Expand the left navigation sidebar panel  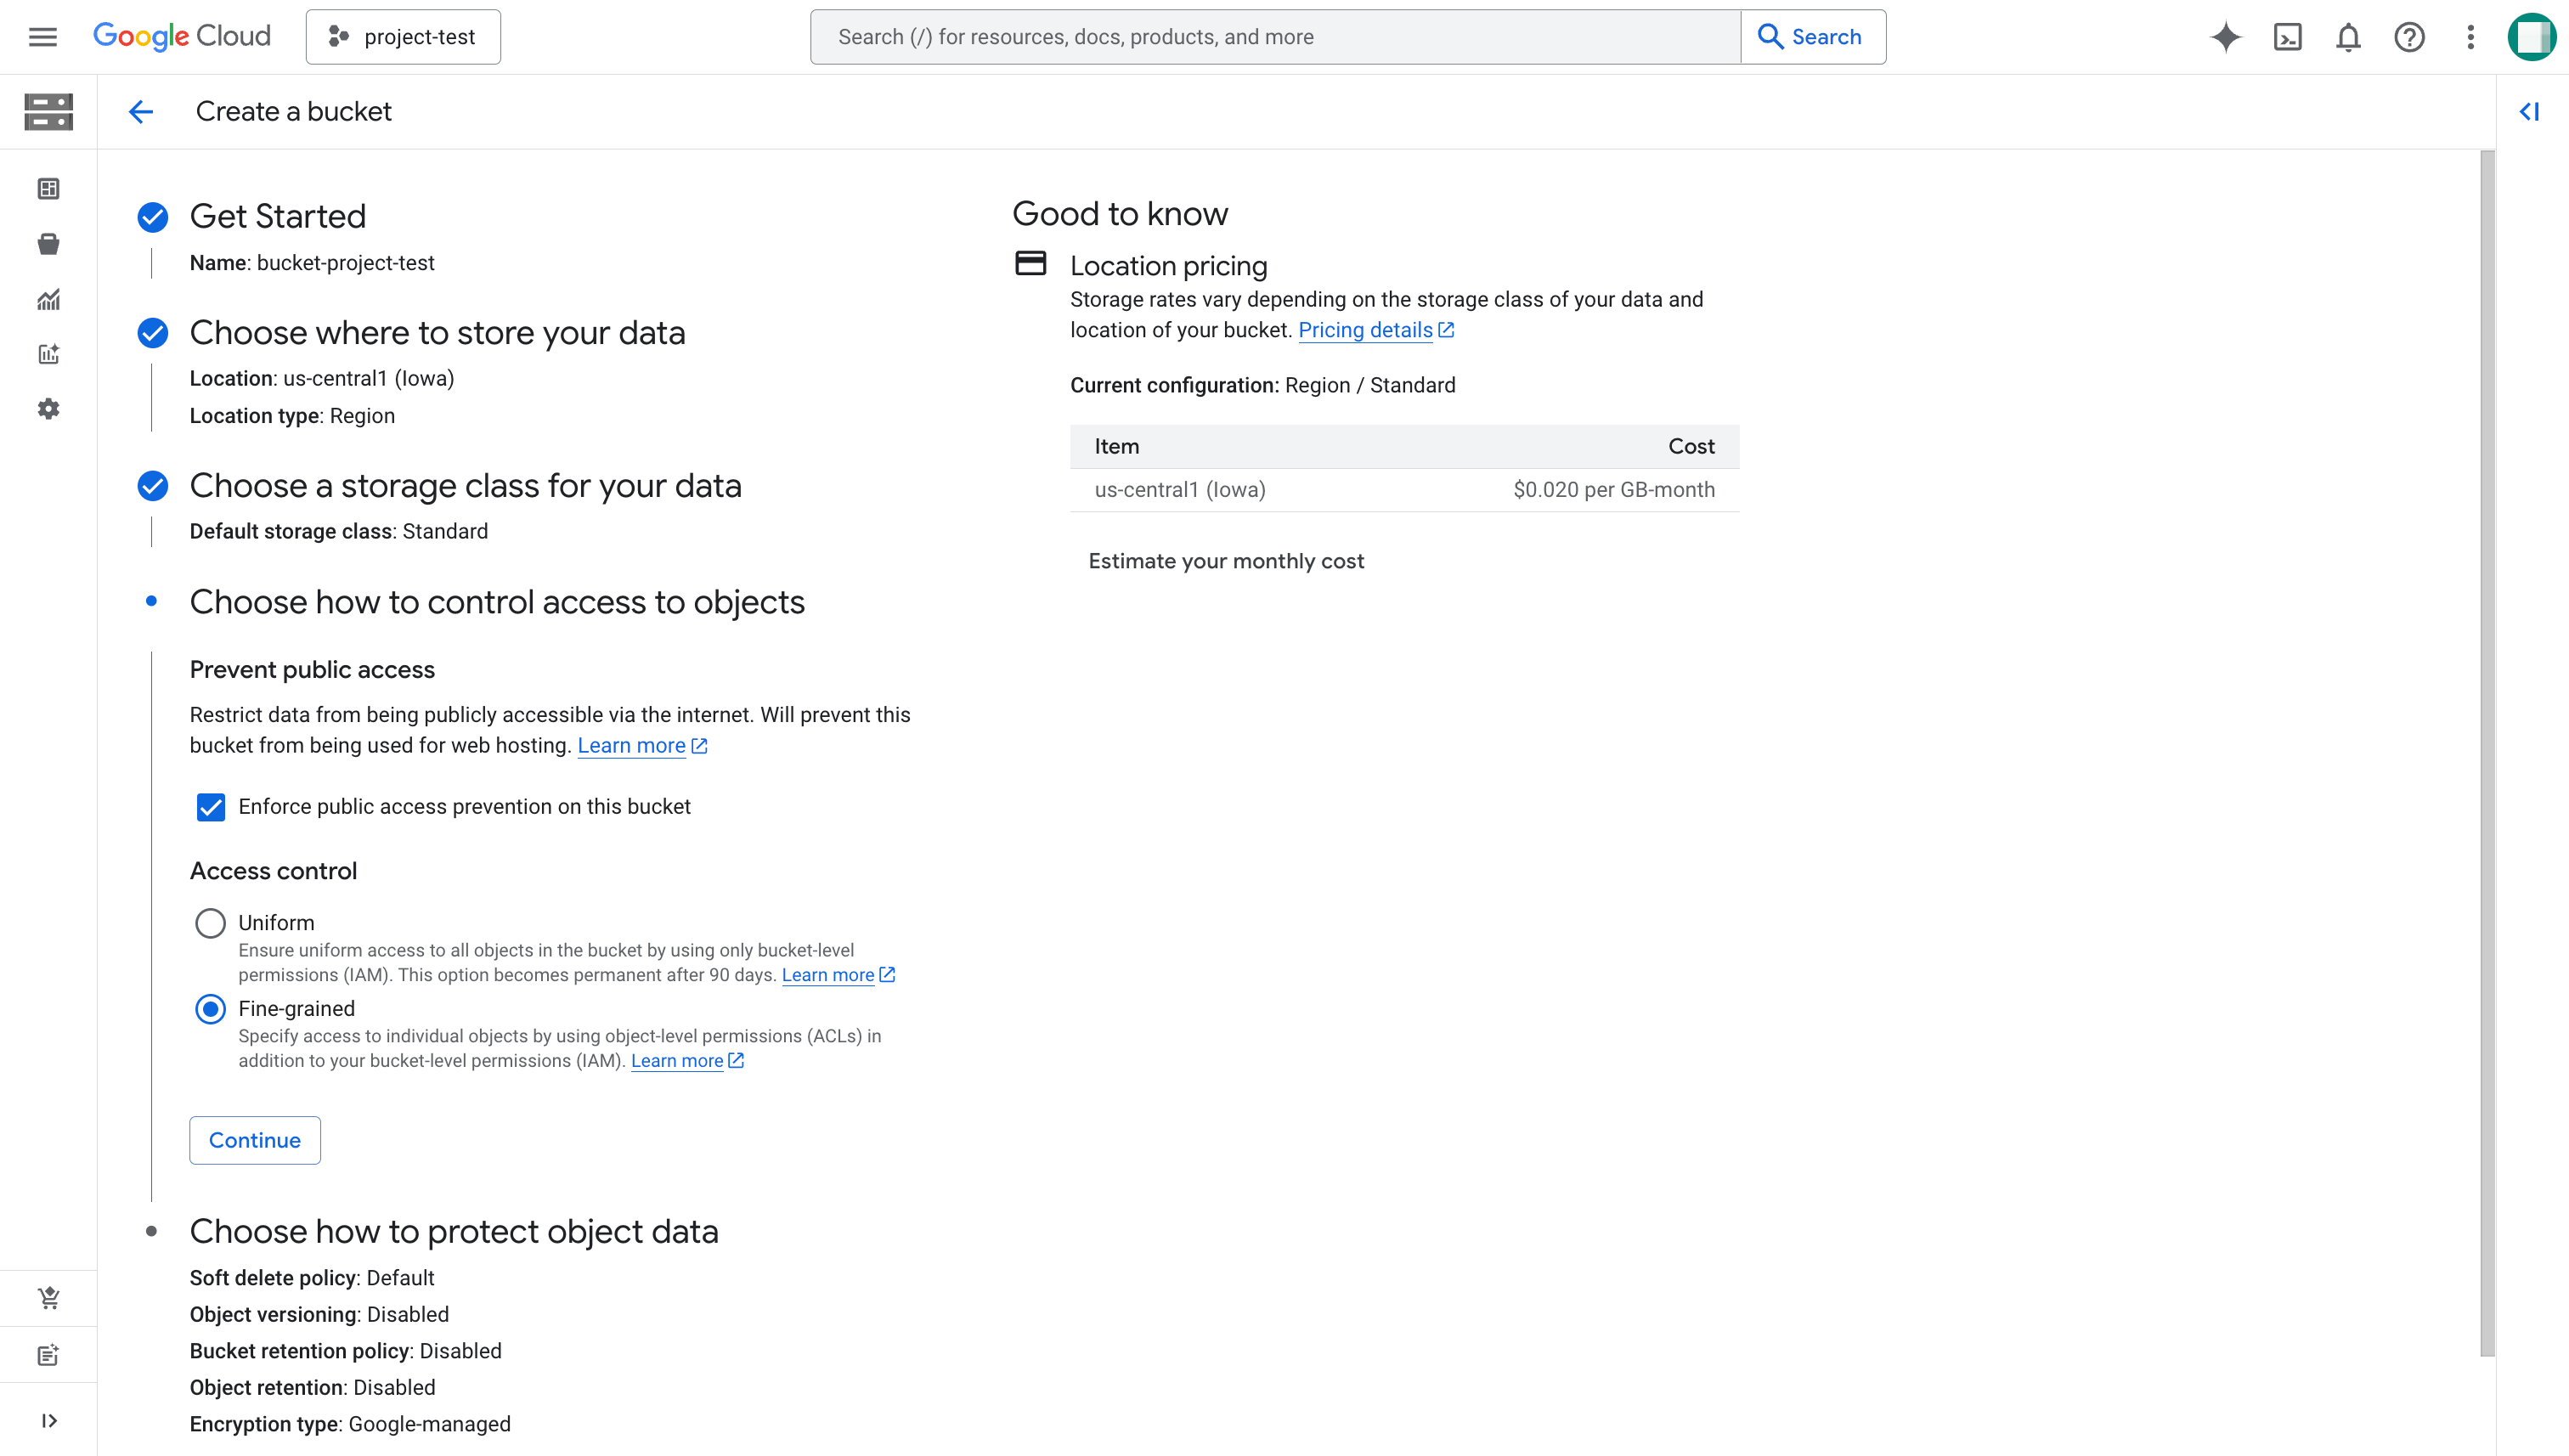tap(48, 1420)
